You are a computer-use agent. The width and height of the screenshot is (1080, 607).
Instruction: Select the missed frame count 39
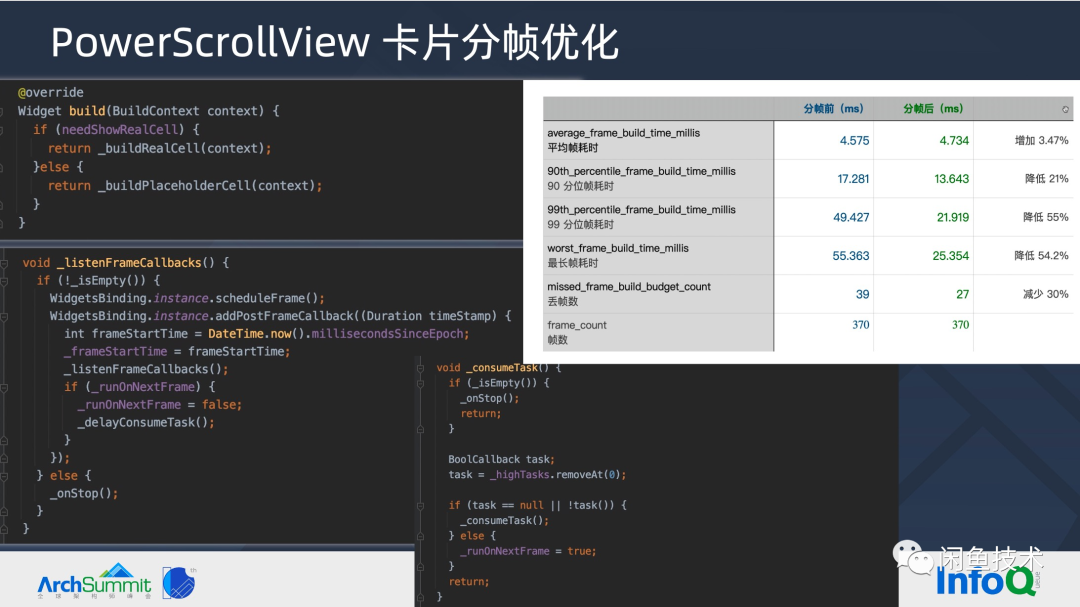coord(862,295)
